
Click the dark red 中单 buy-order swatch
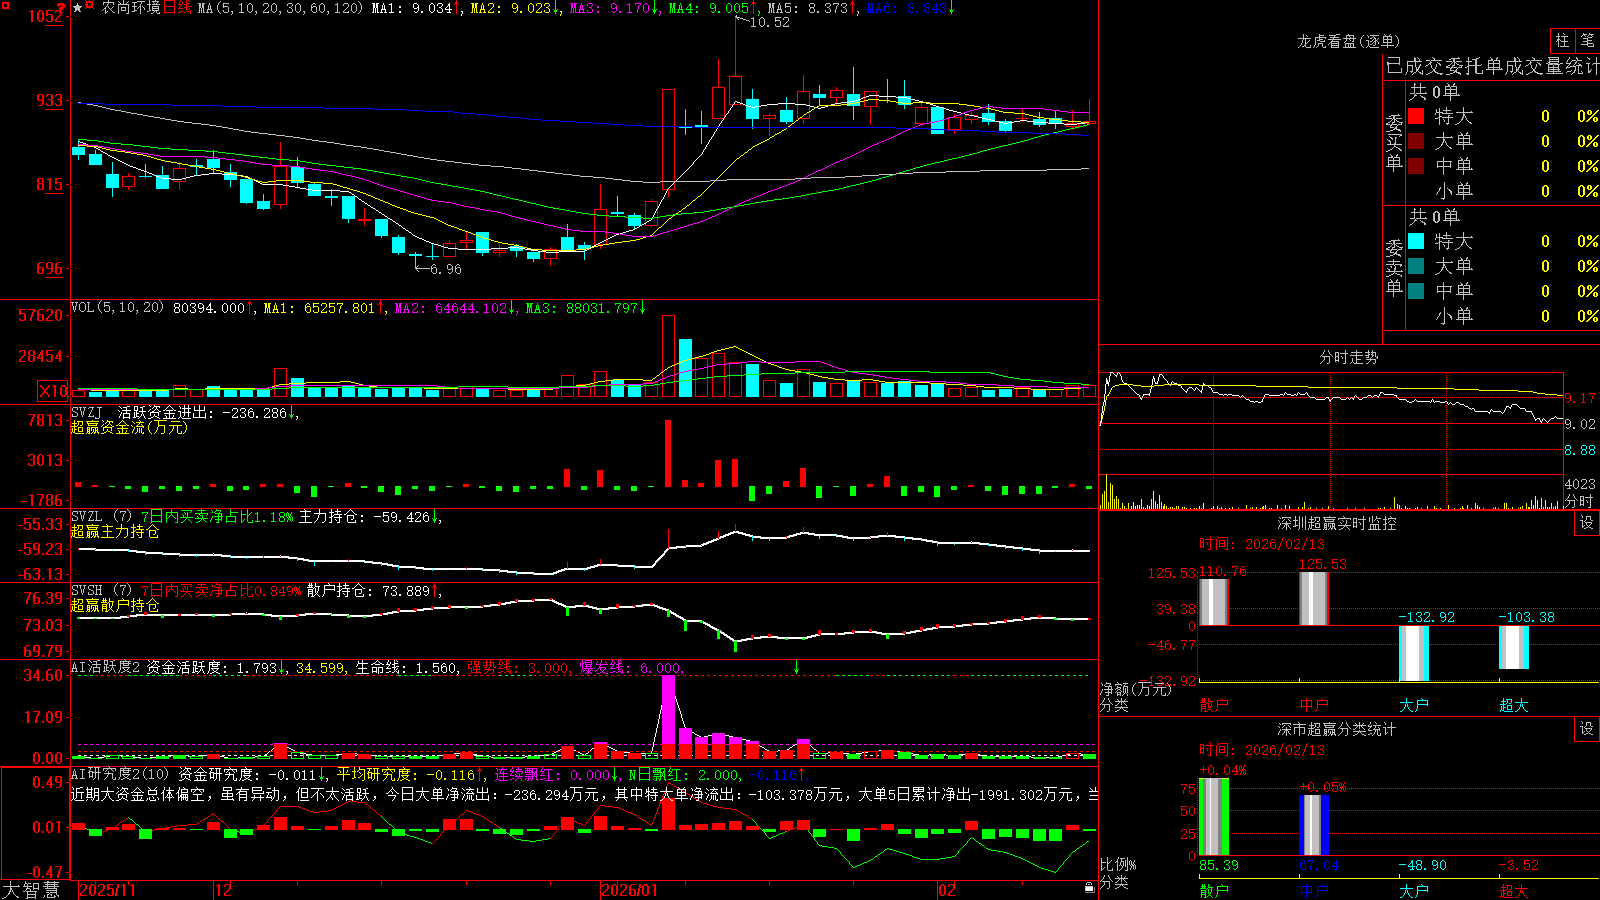pyautogui.click(x=1416, y=166)
